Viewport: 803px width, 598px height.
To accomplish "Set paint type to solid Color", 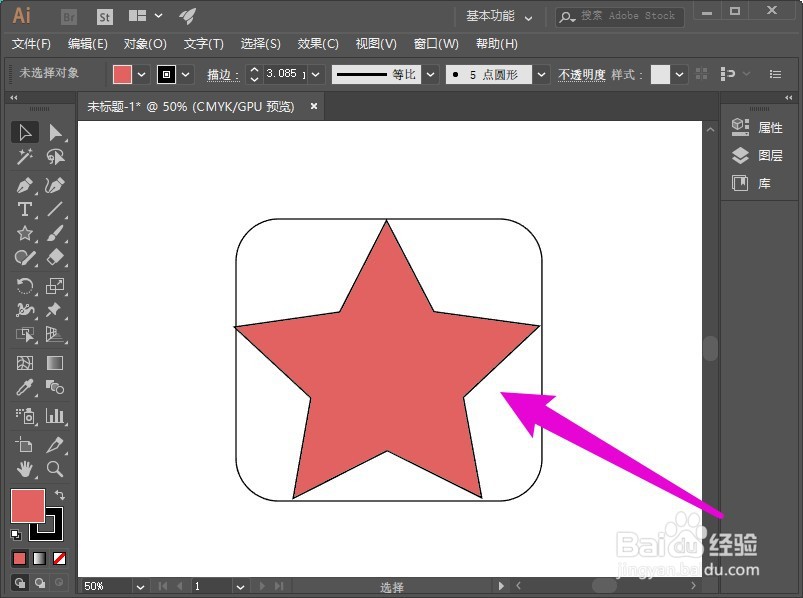I will point(19,558).
